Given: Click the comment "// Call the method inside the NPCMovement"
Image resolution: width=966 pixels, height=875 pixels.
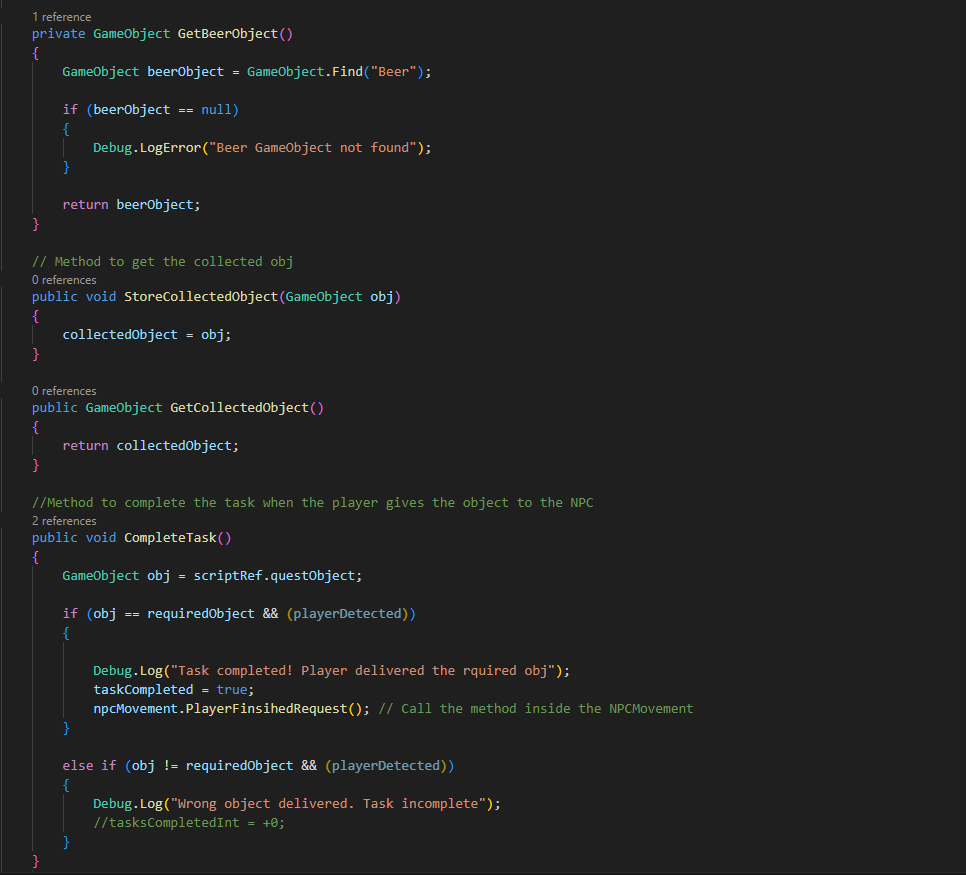Looking at the screenshot, I should (x=536, y=709).
